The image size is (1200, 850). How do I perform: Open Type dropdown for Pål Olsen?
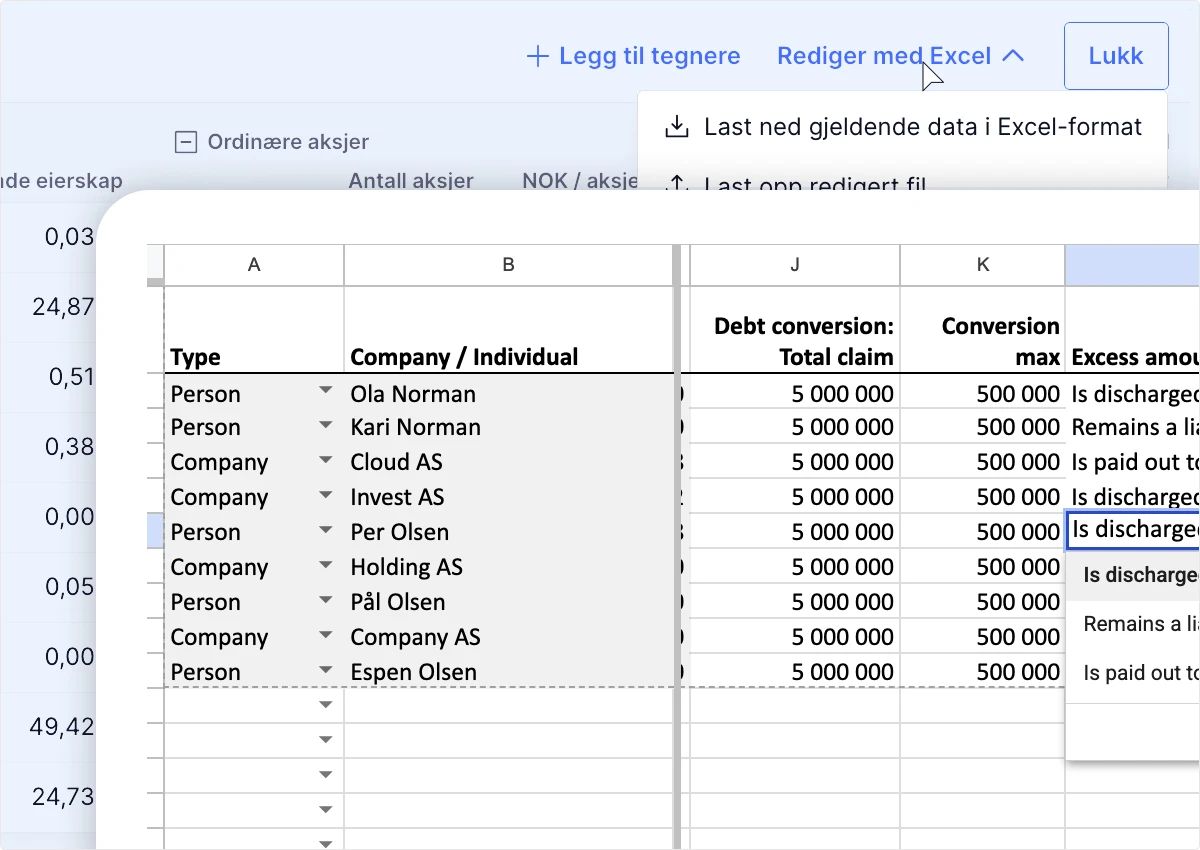pos(324,602)
